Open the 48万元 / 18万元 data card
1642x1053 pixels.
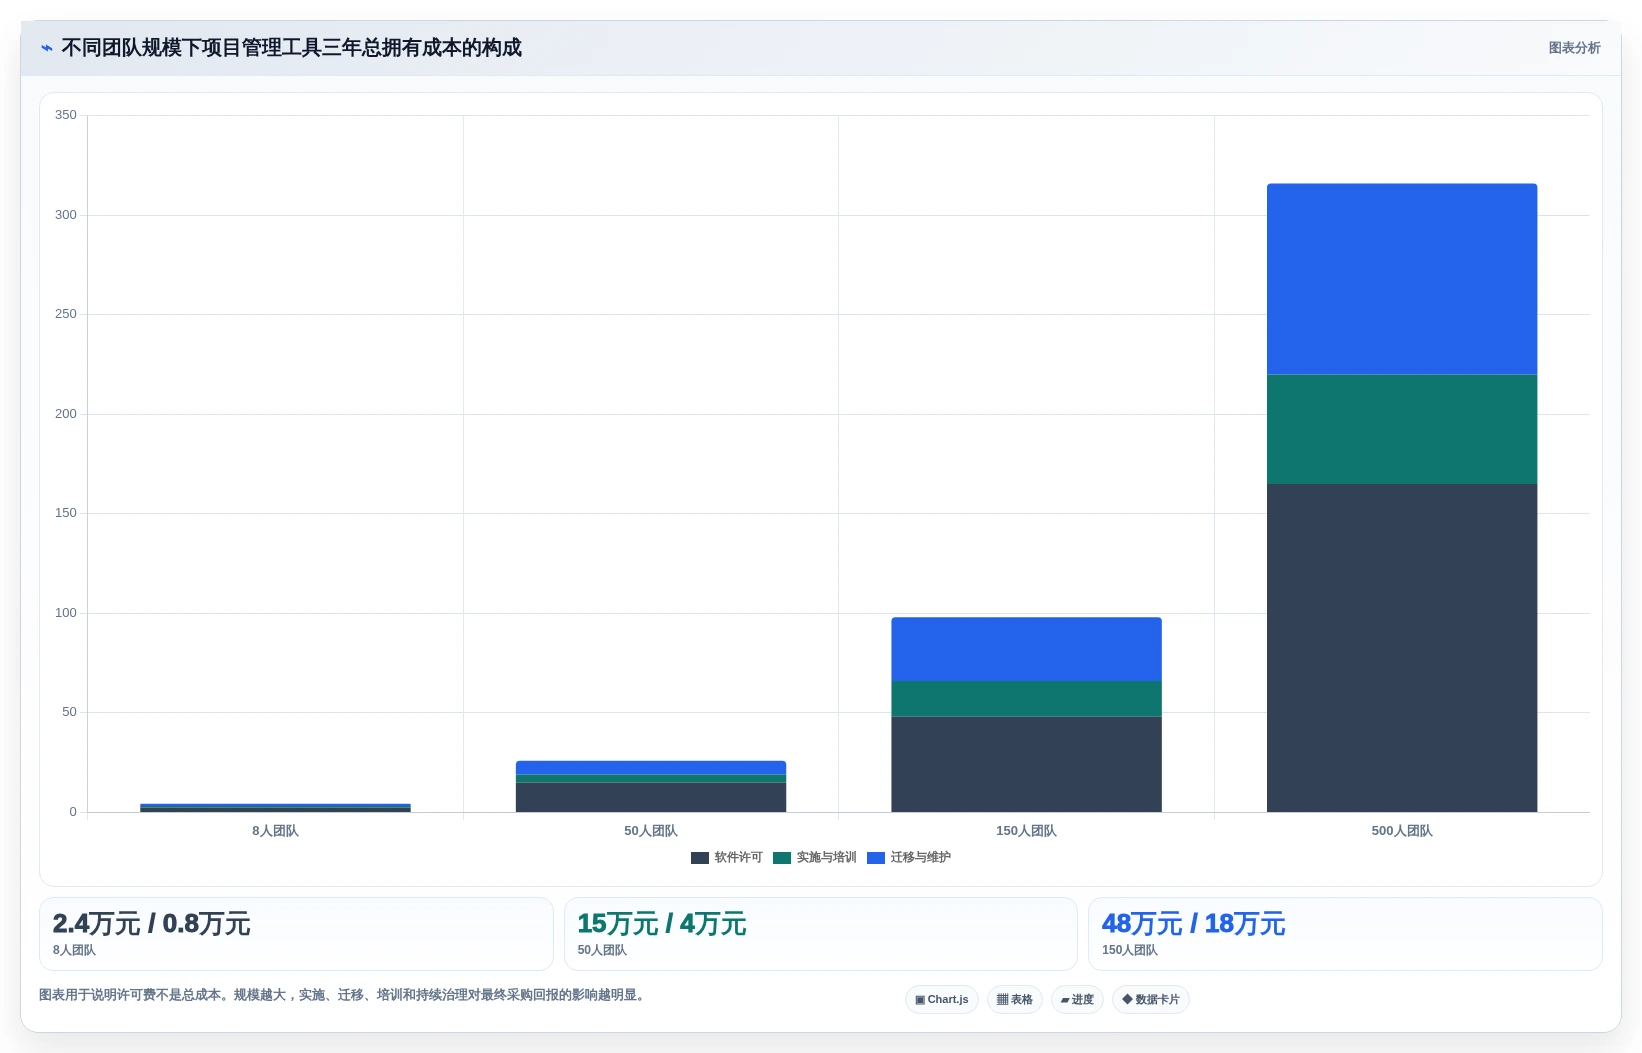click(1345, 934)
